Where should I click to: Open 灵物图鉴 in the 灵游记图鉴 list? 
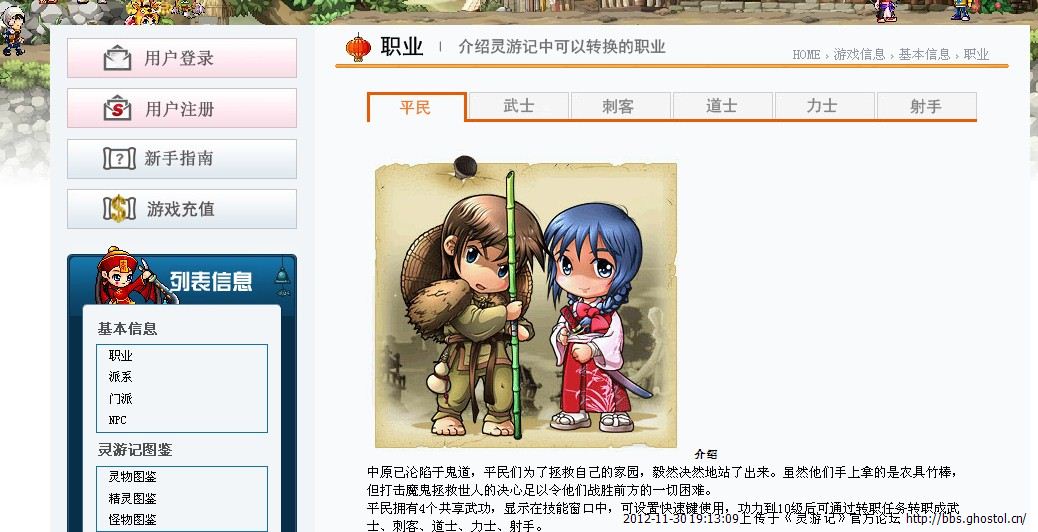pos(132,476)
